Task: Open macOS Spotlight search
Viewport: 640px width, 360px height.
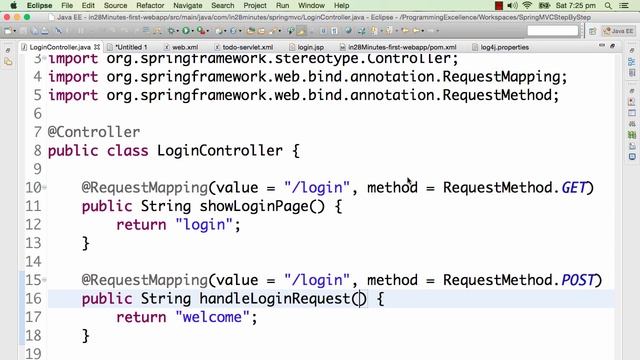Action: click(x=608, y=6)
